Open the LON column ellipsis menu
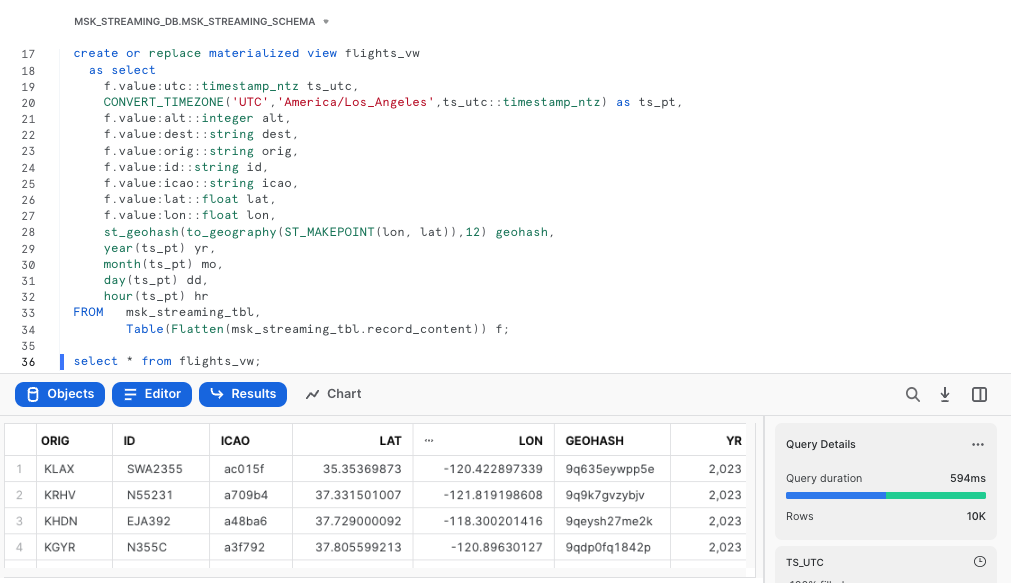 pos(429,440)
